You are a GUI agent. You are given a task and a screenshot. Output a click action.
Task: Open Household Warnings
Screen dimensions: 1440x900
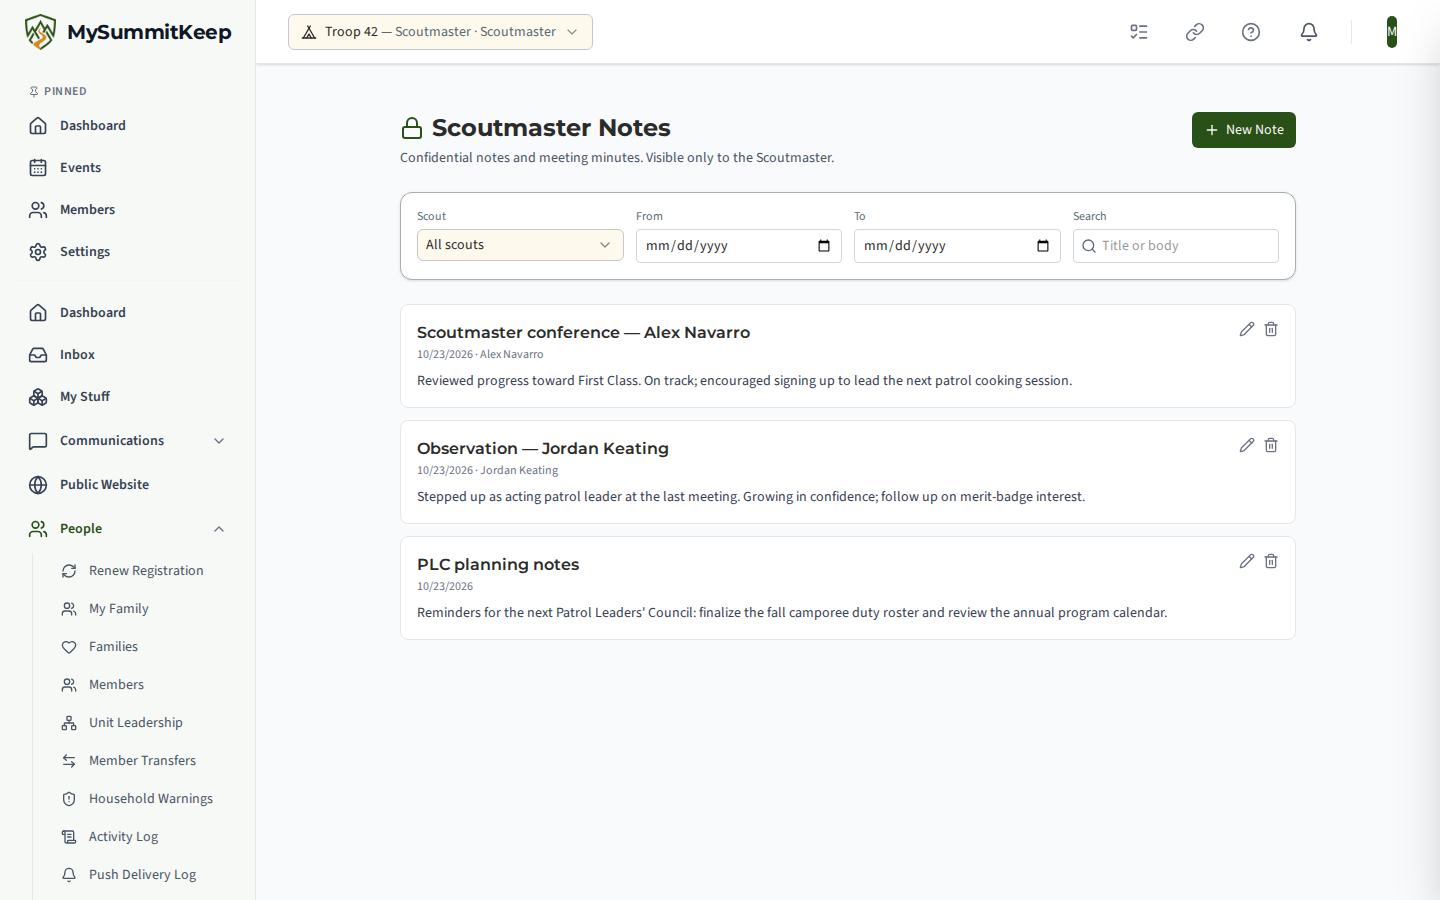146,799
